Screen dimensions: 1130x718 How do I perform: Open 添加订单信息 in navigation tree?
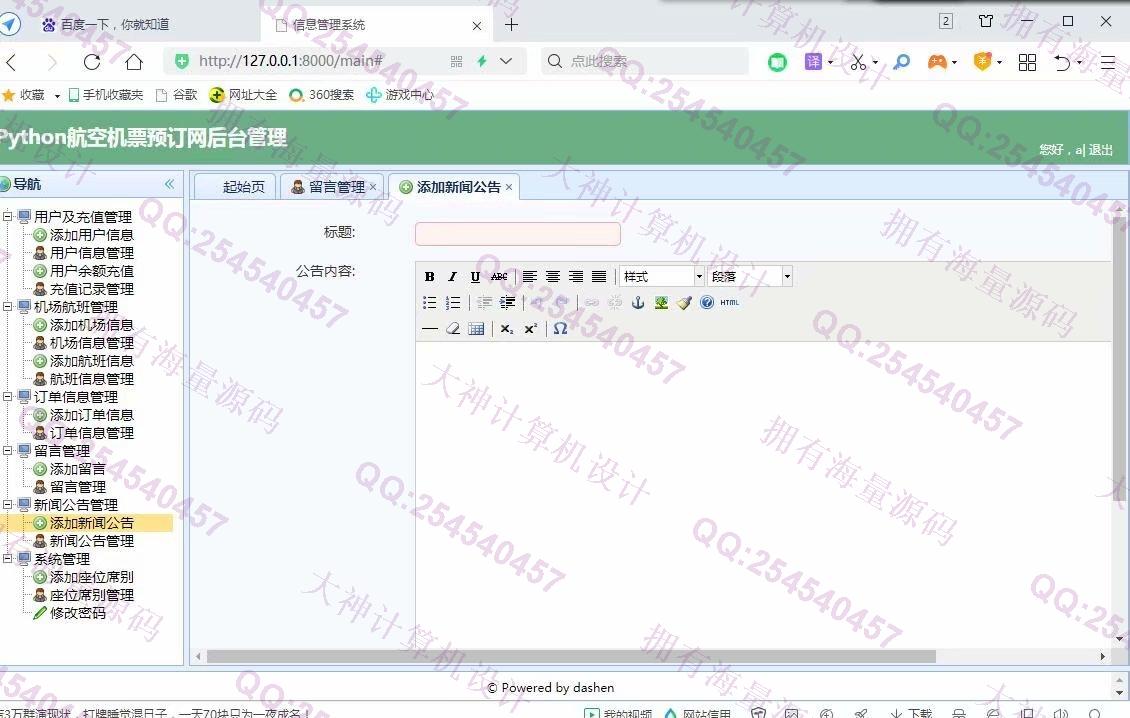pos(92,415)
